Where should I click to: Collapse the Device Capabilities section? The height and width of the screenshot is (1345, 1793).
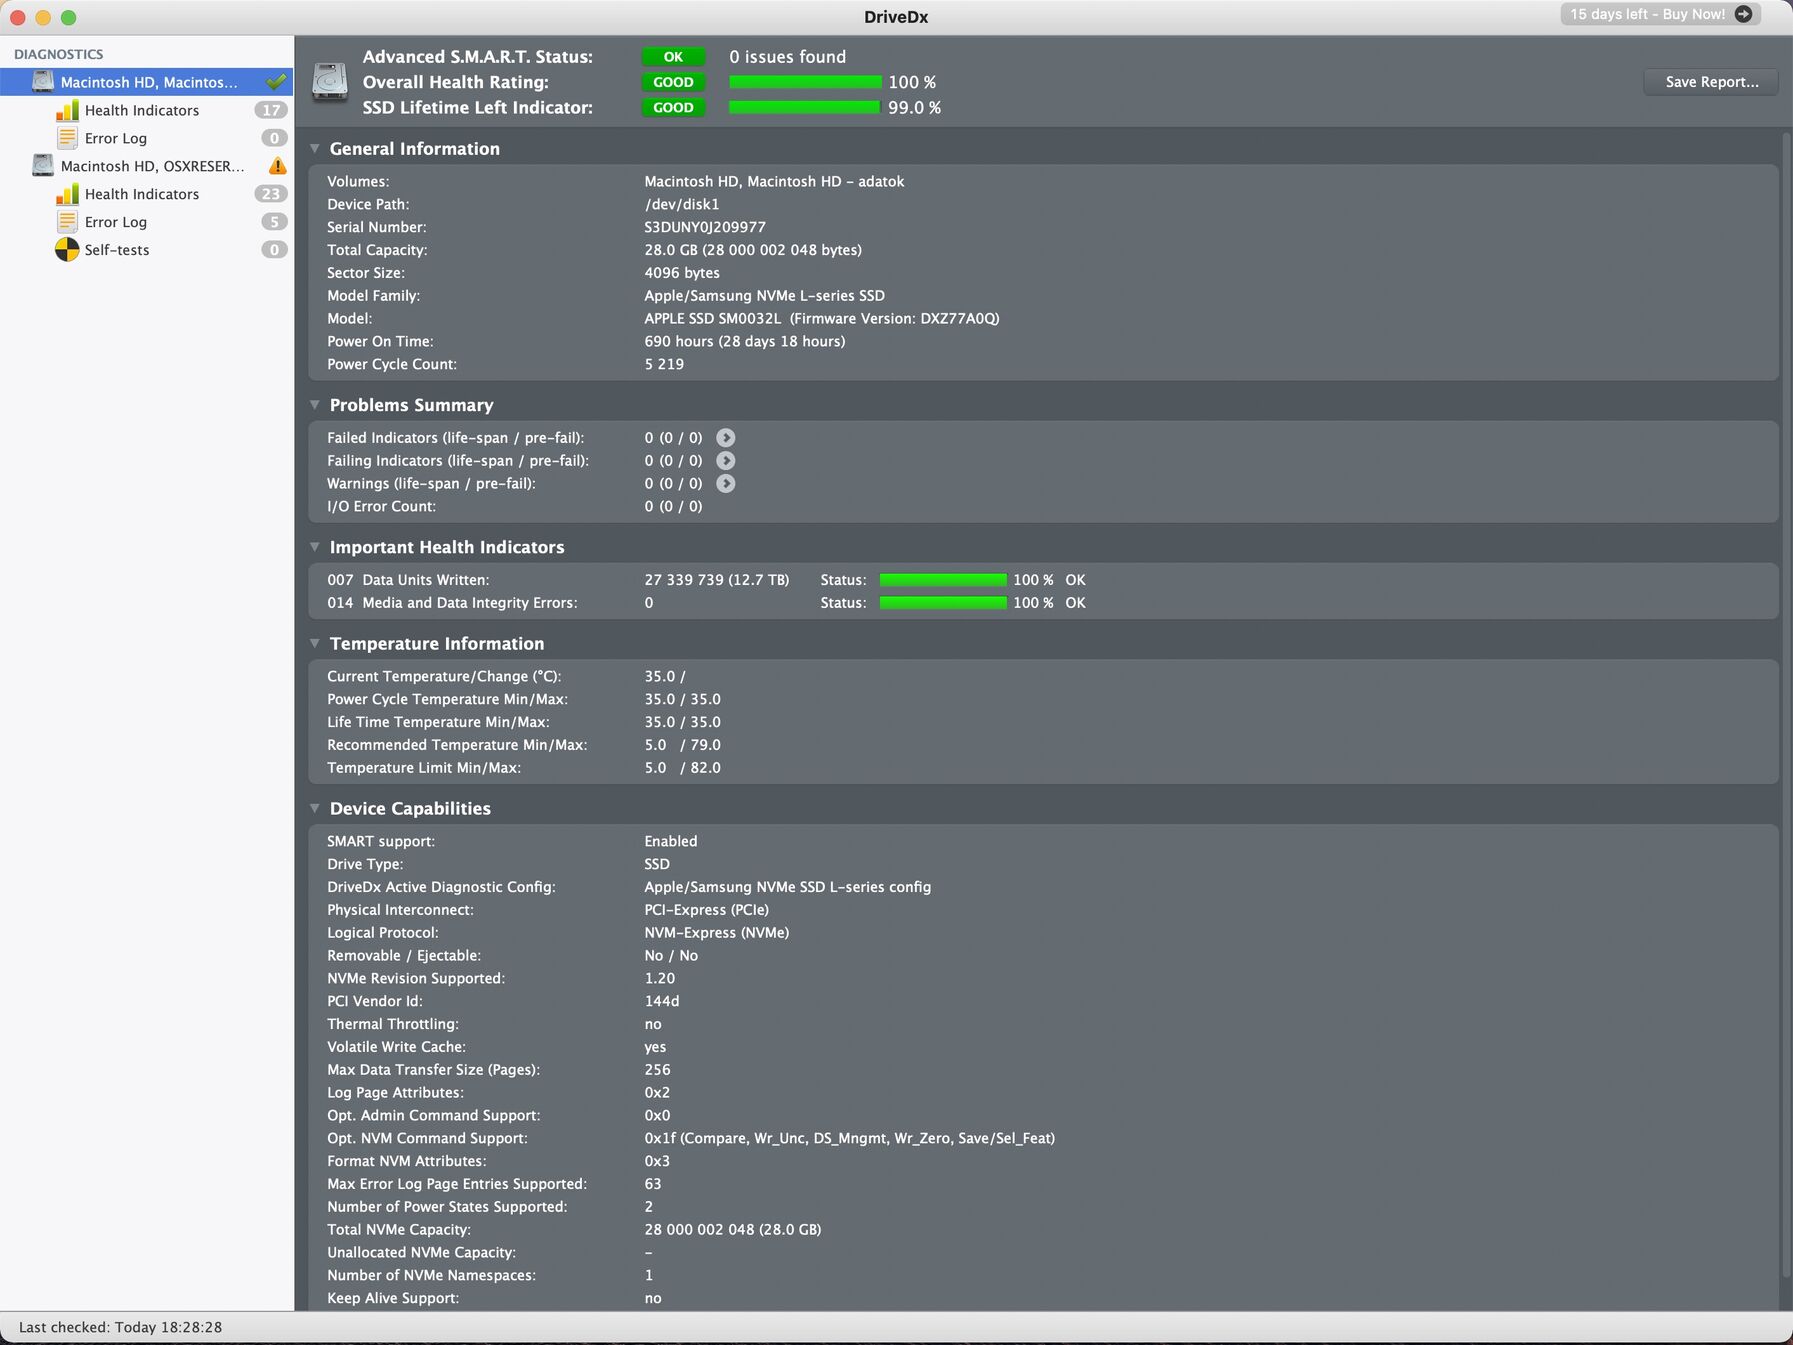(x=315, y=808)
